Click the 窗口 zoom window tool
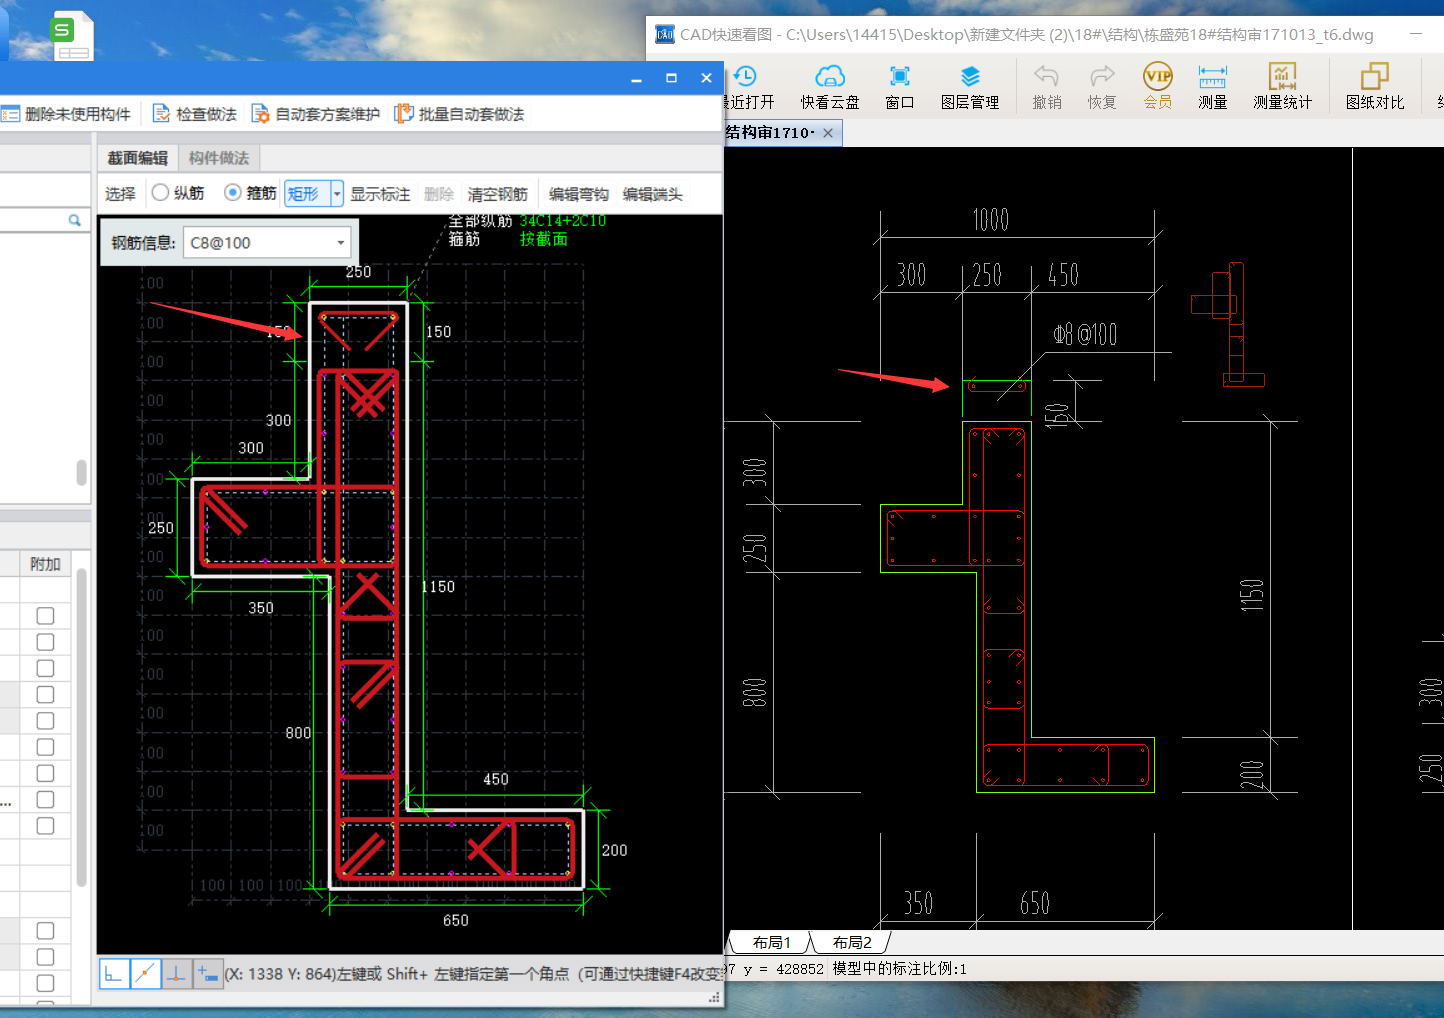This screenshot has height=1018, width=1444. click(x=900, y=88)
